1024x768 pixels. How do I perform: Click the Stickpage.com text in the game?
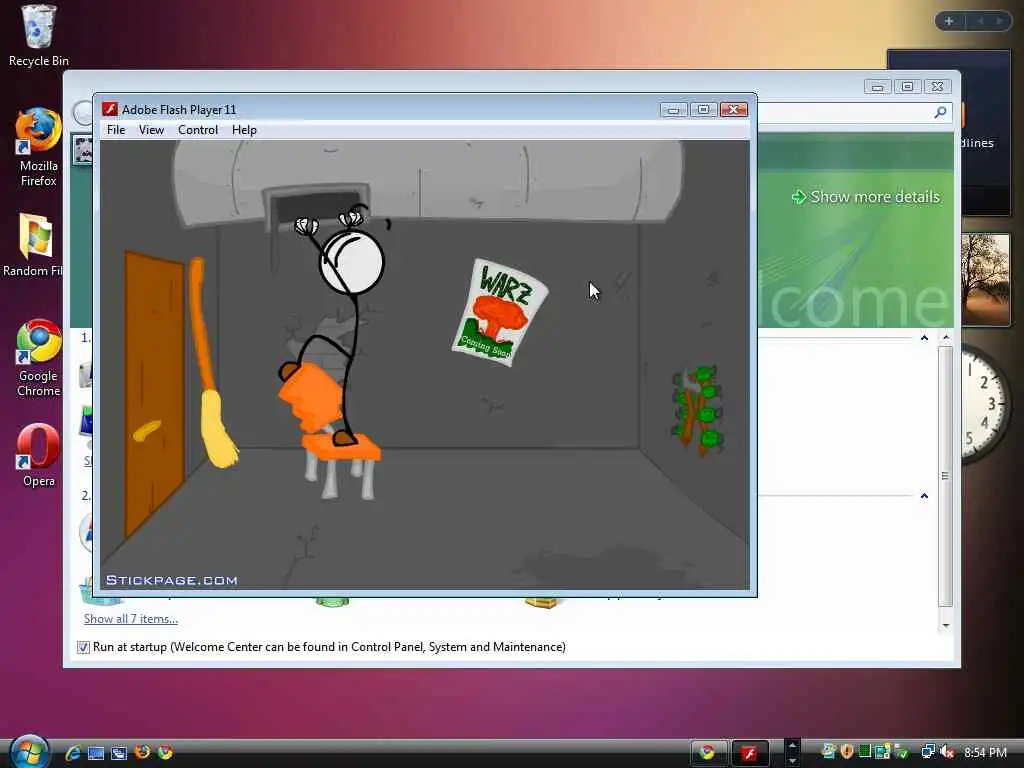(x=172, y=580)
